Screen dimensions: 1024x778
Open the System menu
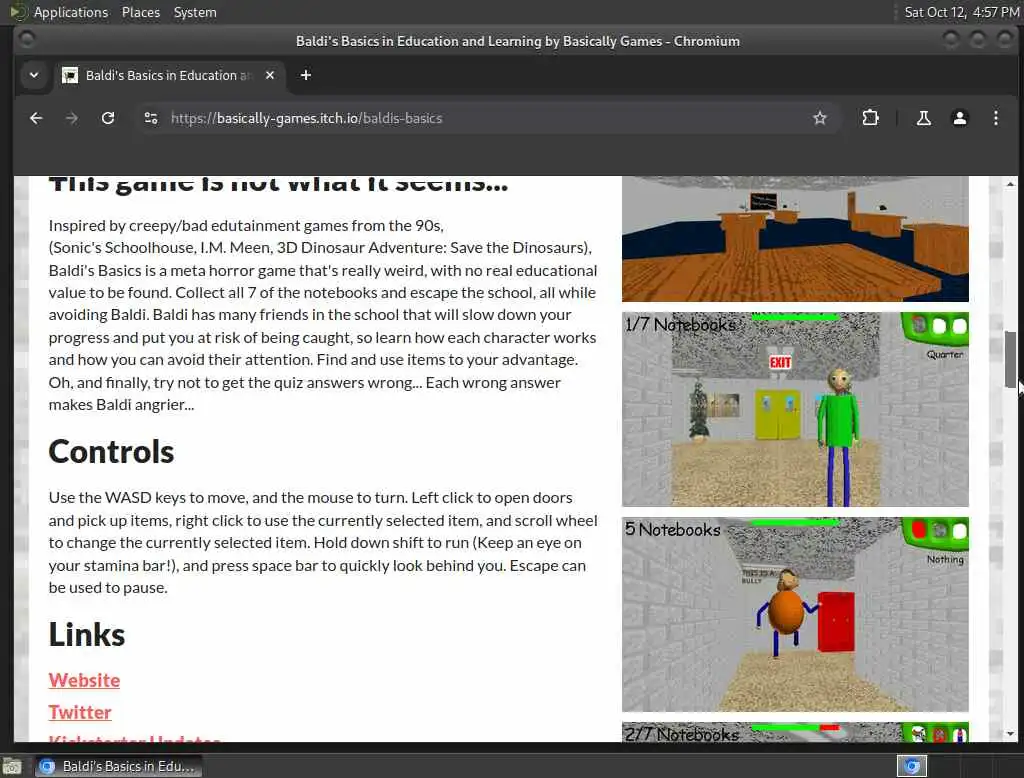click(x=195, y=12)
